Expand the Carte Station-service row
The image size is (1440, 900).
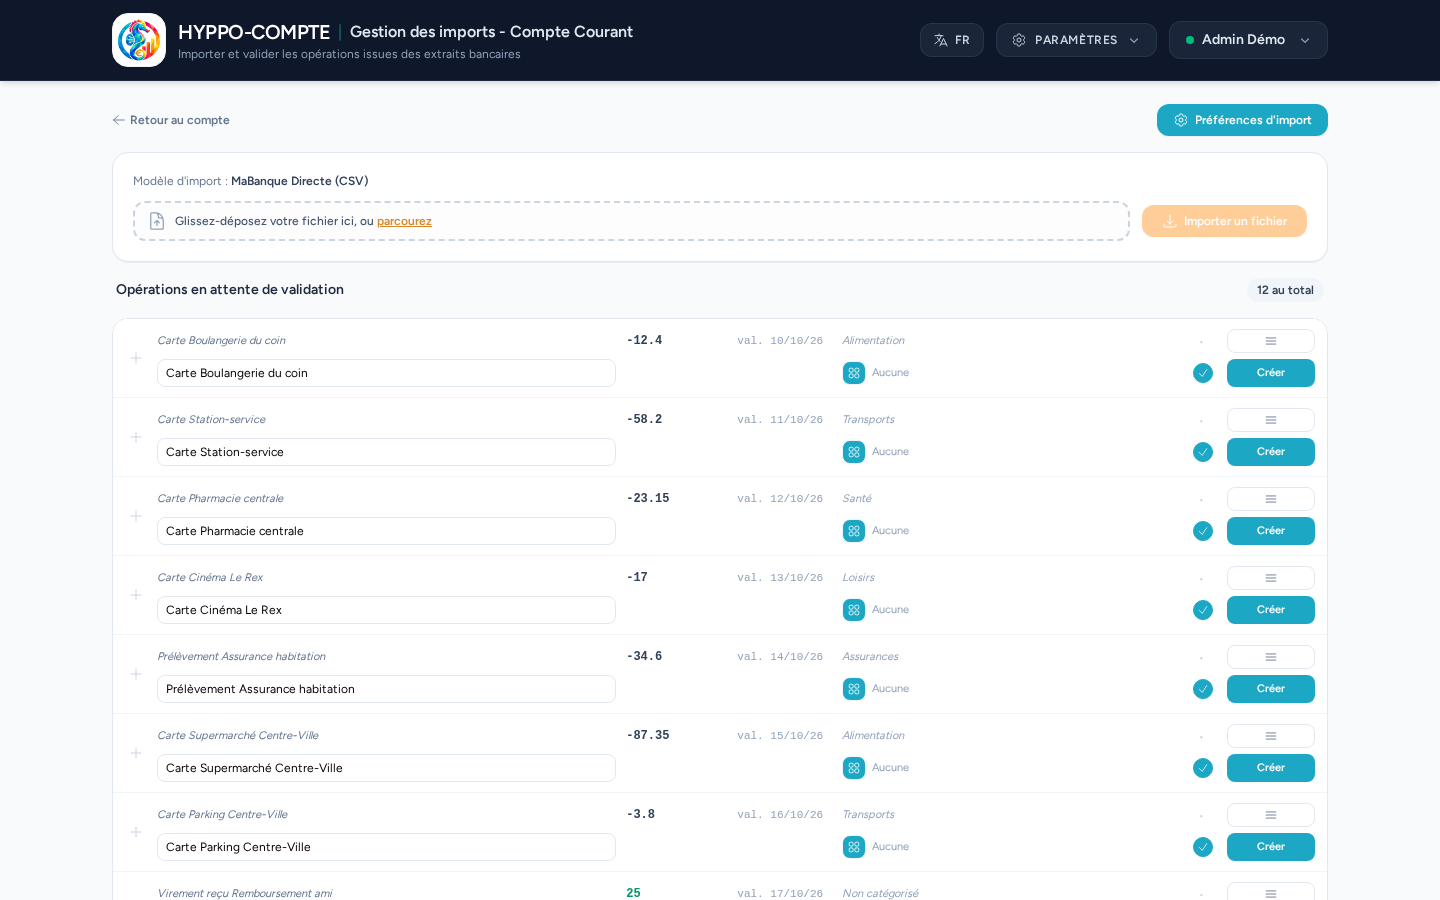(x=136, y=437)
